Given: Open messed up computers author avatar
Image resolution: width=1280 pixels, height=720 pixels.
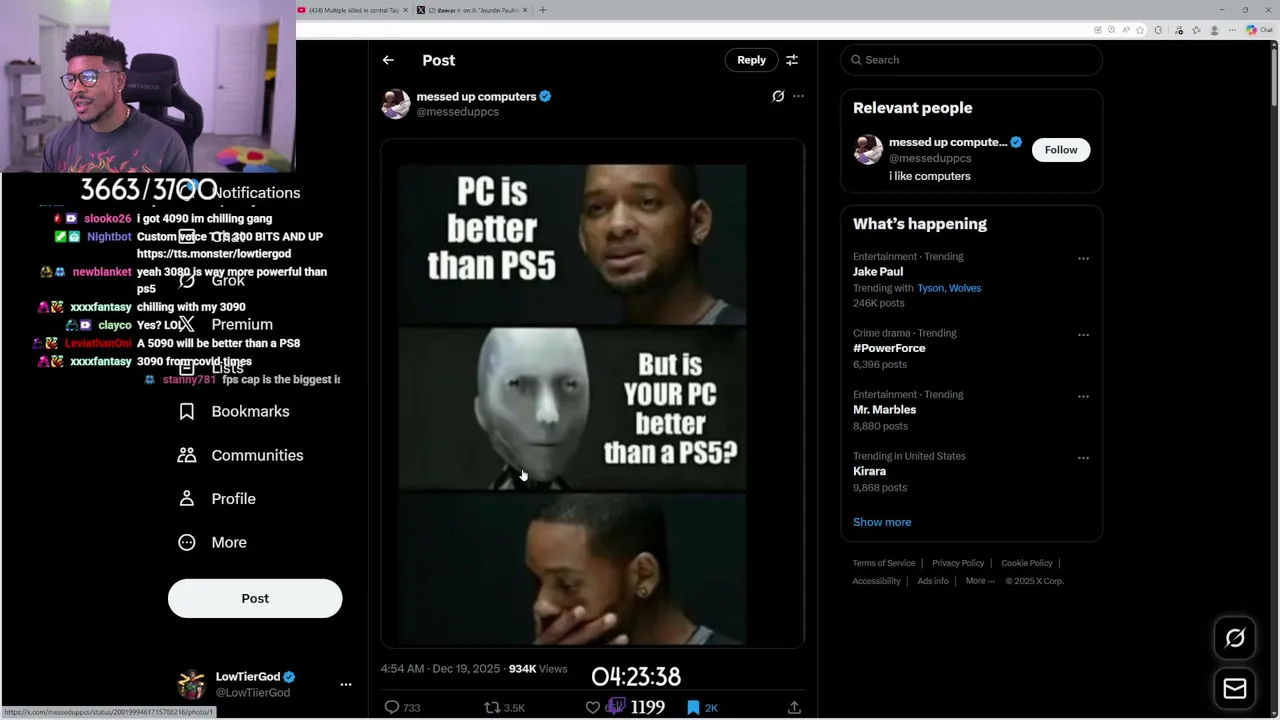Looking at the screenshot, I should point(396,103).
